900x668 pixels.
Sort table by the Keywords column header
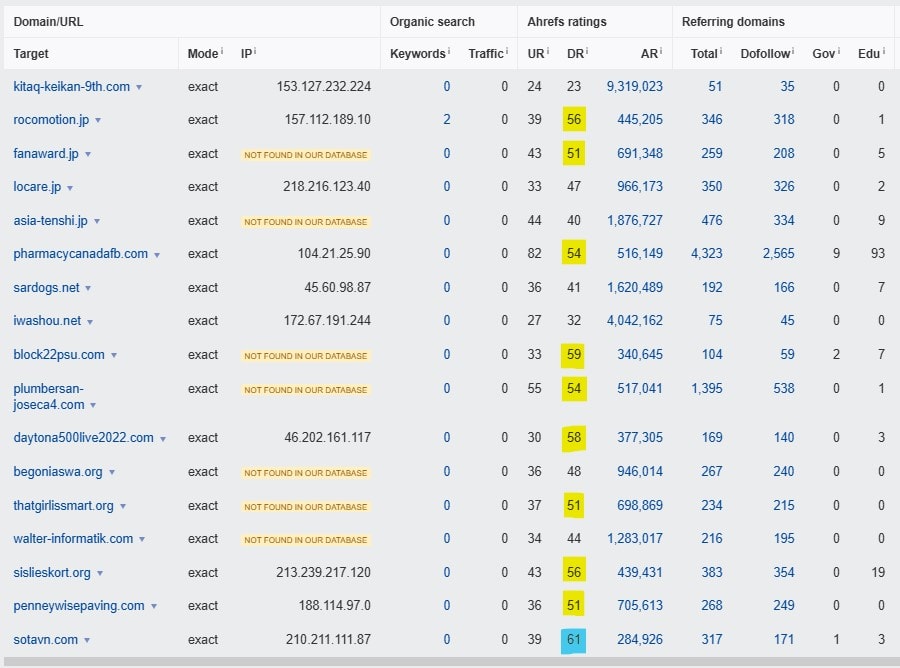(x=417, y=53)
